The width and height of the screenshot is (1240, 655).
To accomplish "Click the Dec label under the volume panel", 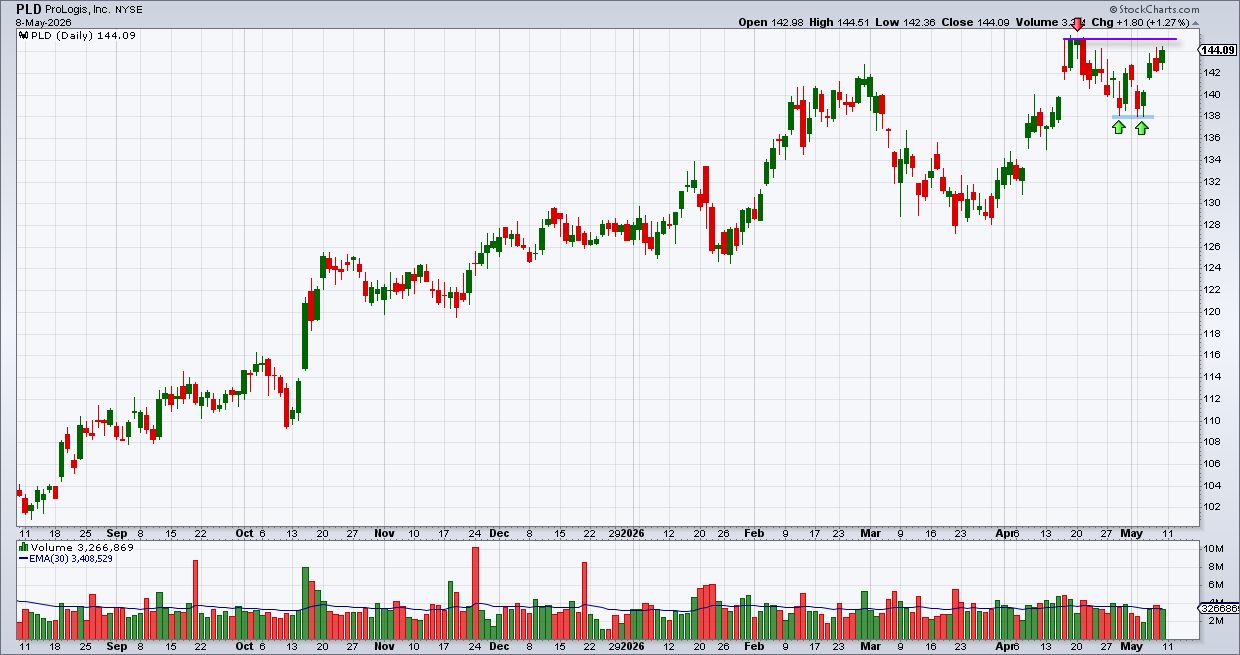I will point(499,647).
